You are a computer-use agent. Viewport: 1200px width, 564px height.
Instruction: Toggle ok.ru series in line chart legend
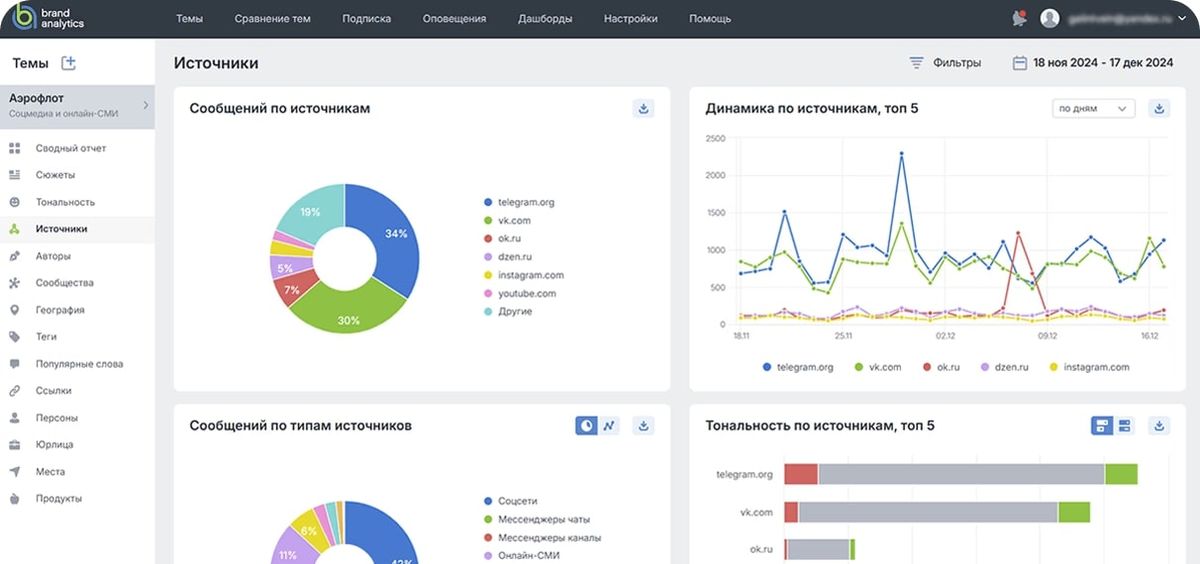(939, 367)
